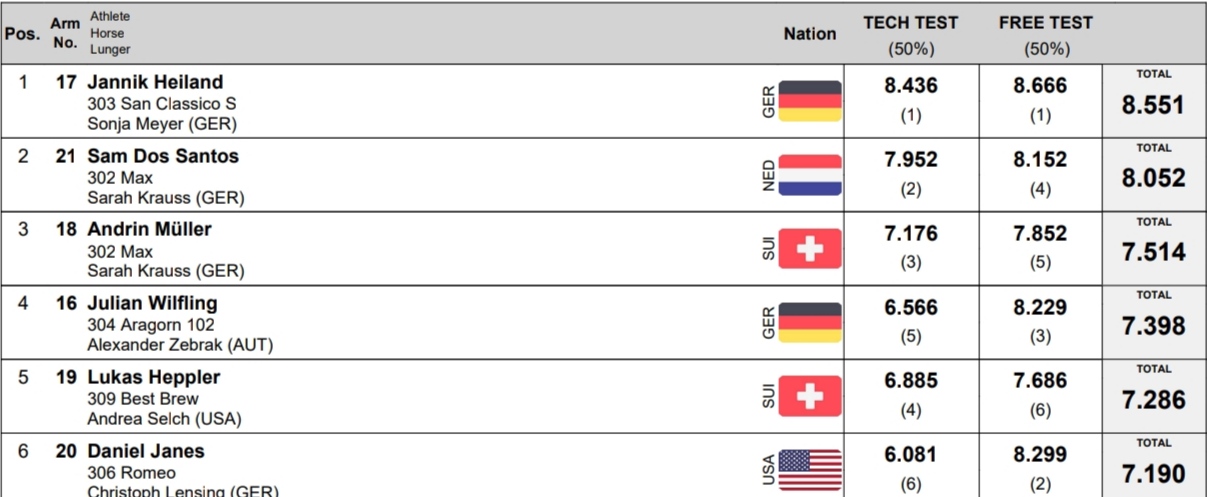Click horse name 303 San Classico S
The height and width of the screenshot is (497, 1207).
point(162,104)
